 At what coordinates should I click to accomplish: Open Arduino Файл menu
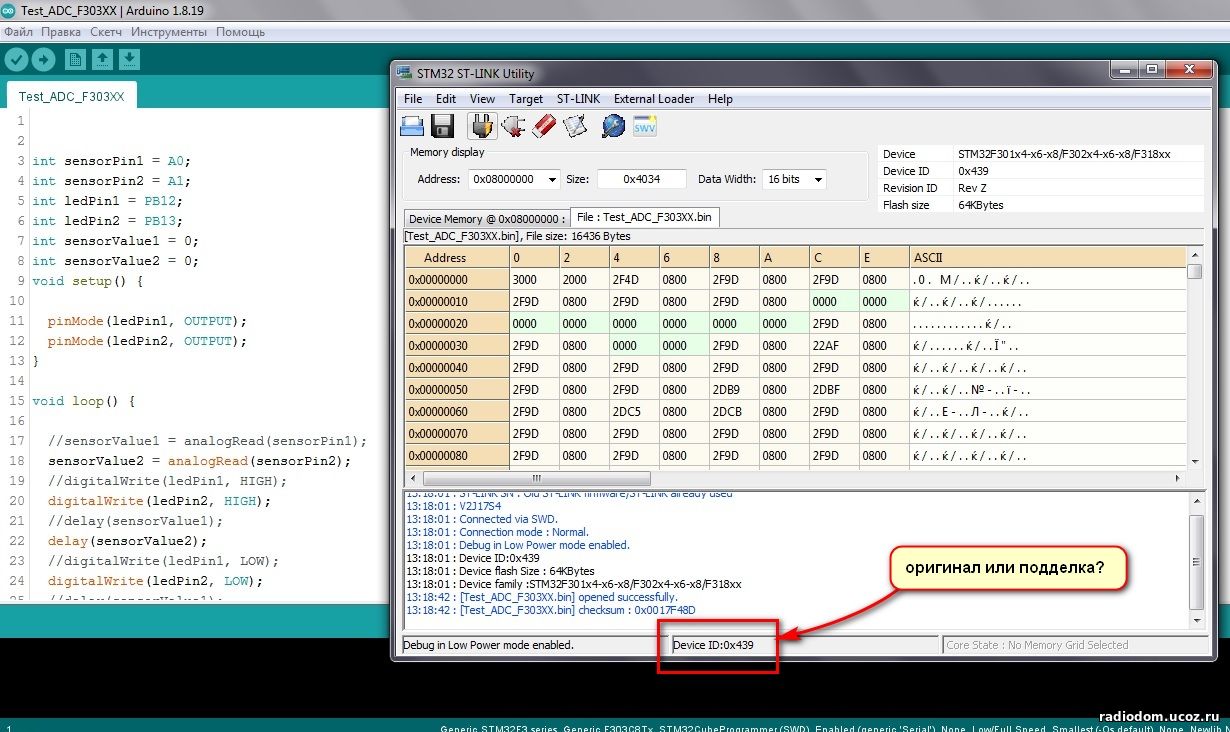[x=18, y=32]
